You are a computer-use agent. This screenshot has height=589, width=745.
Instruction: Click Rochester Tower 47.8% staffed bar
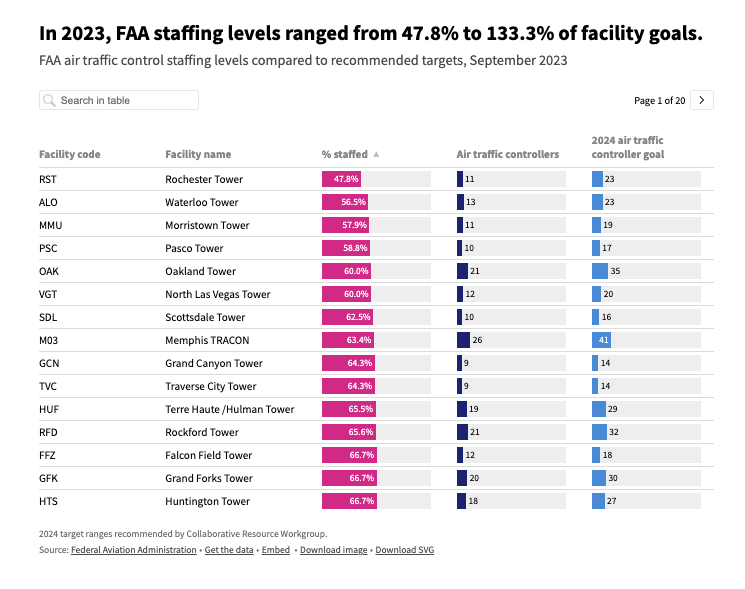pos(341,179)
